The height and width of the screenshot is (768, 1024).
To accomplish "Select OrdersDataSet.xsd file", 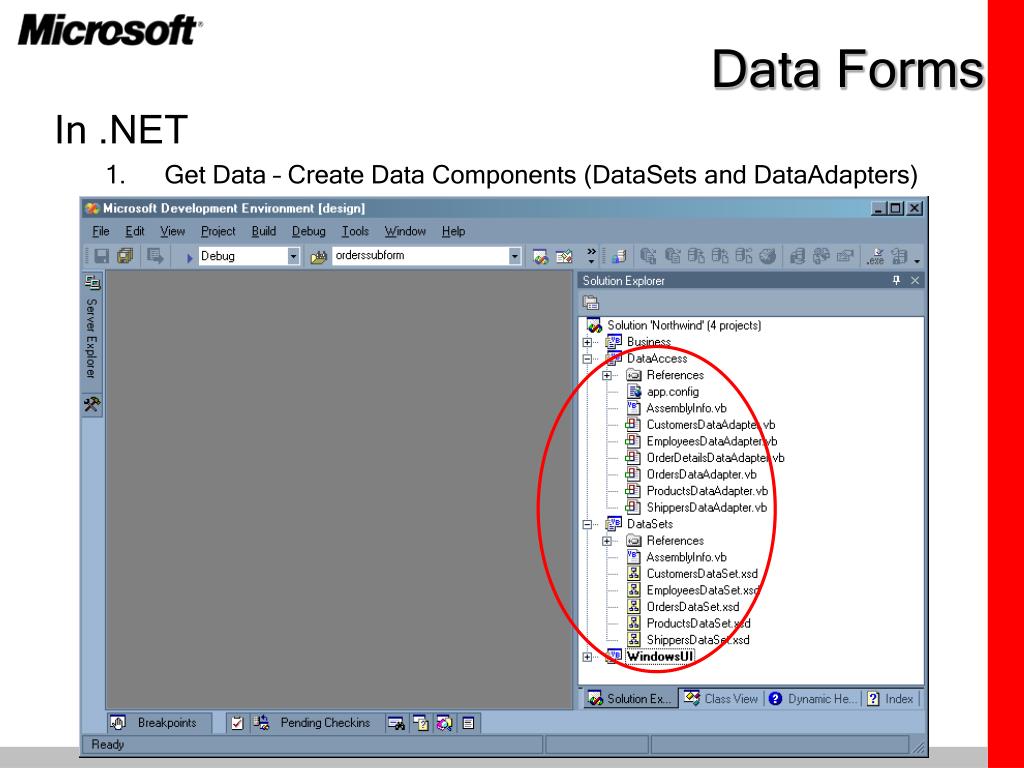I will coord(693,607).
